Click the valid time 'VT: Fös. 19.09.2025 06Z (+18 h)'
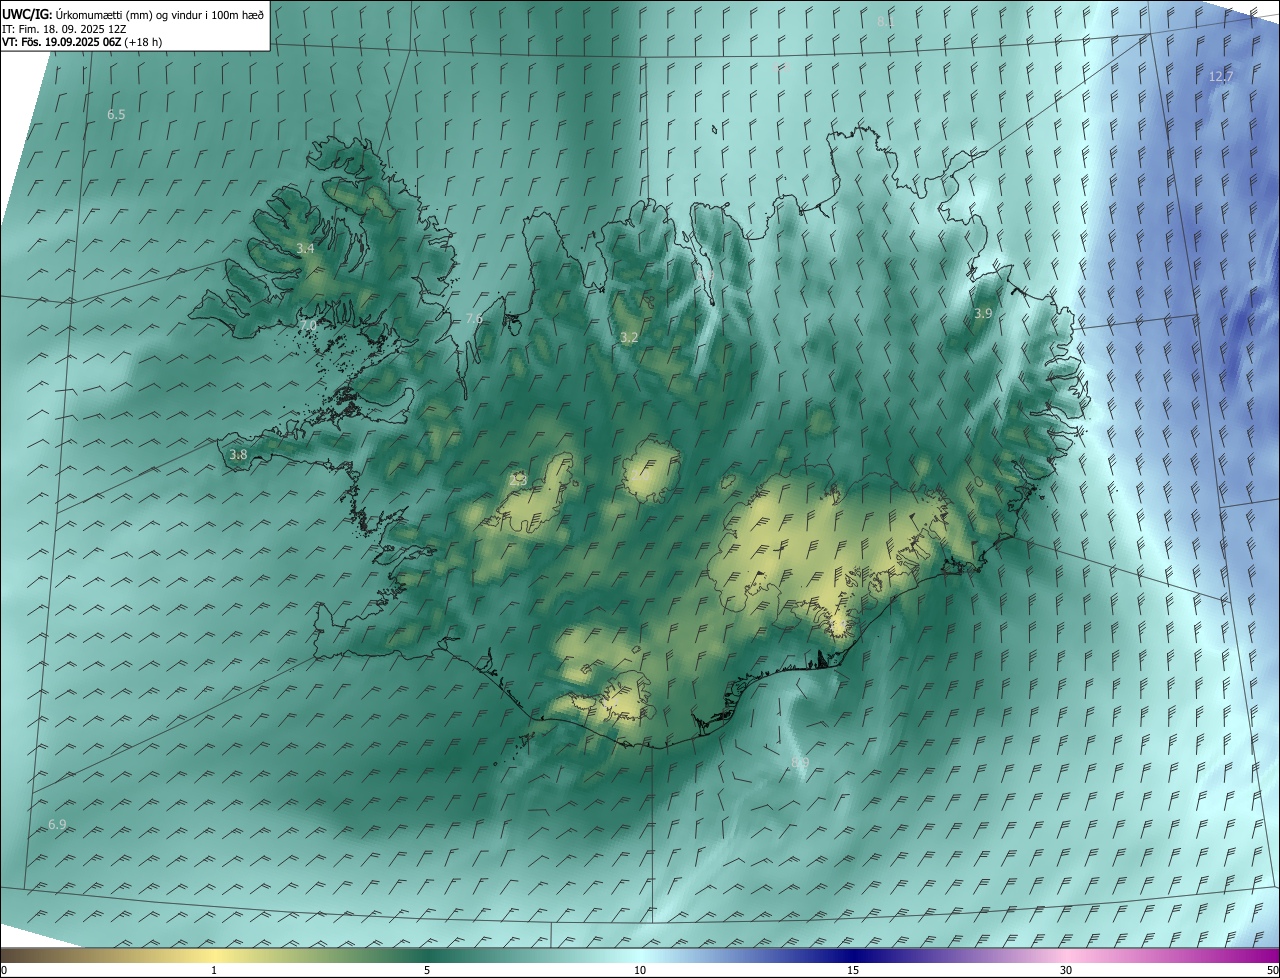 pos(82,42)
